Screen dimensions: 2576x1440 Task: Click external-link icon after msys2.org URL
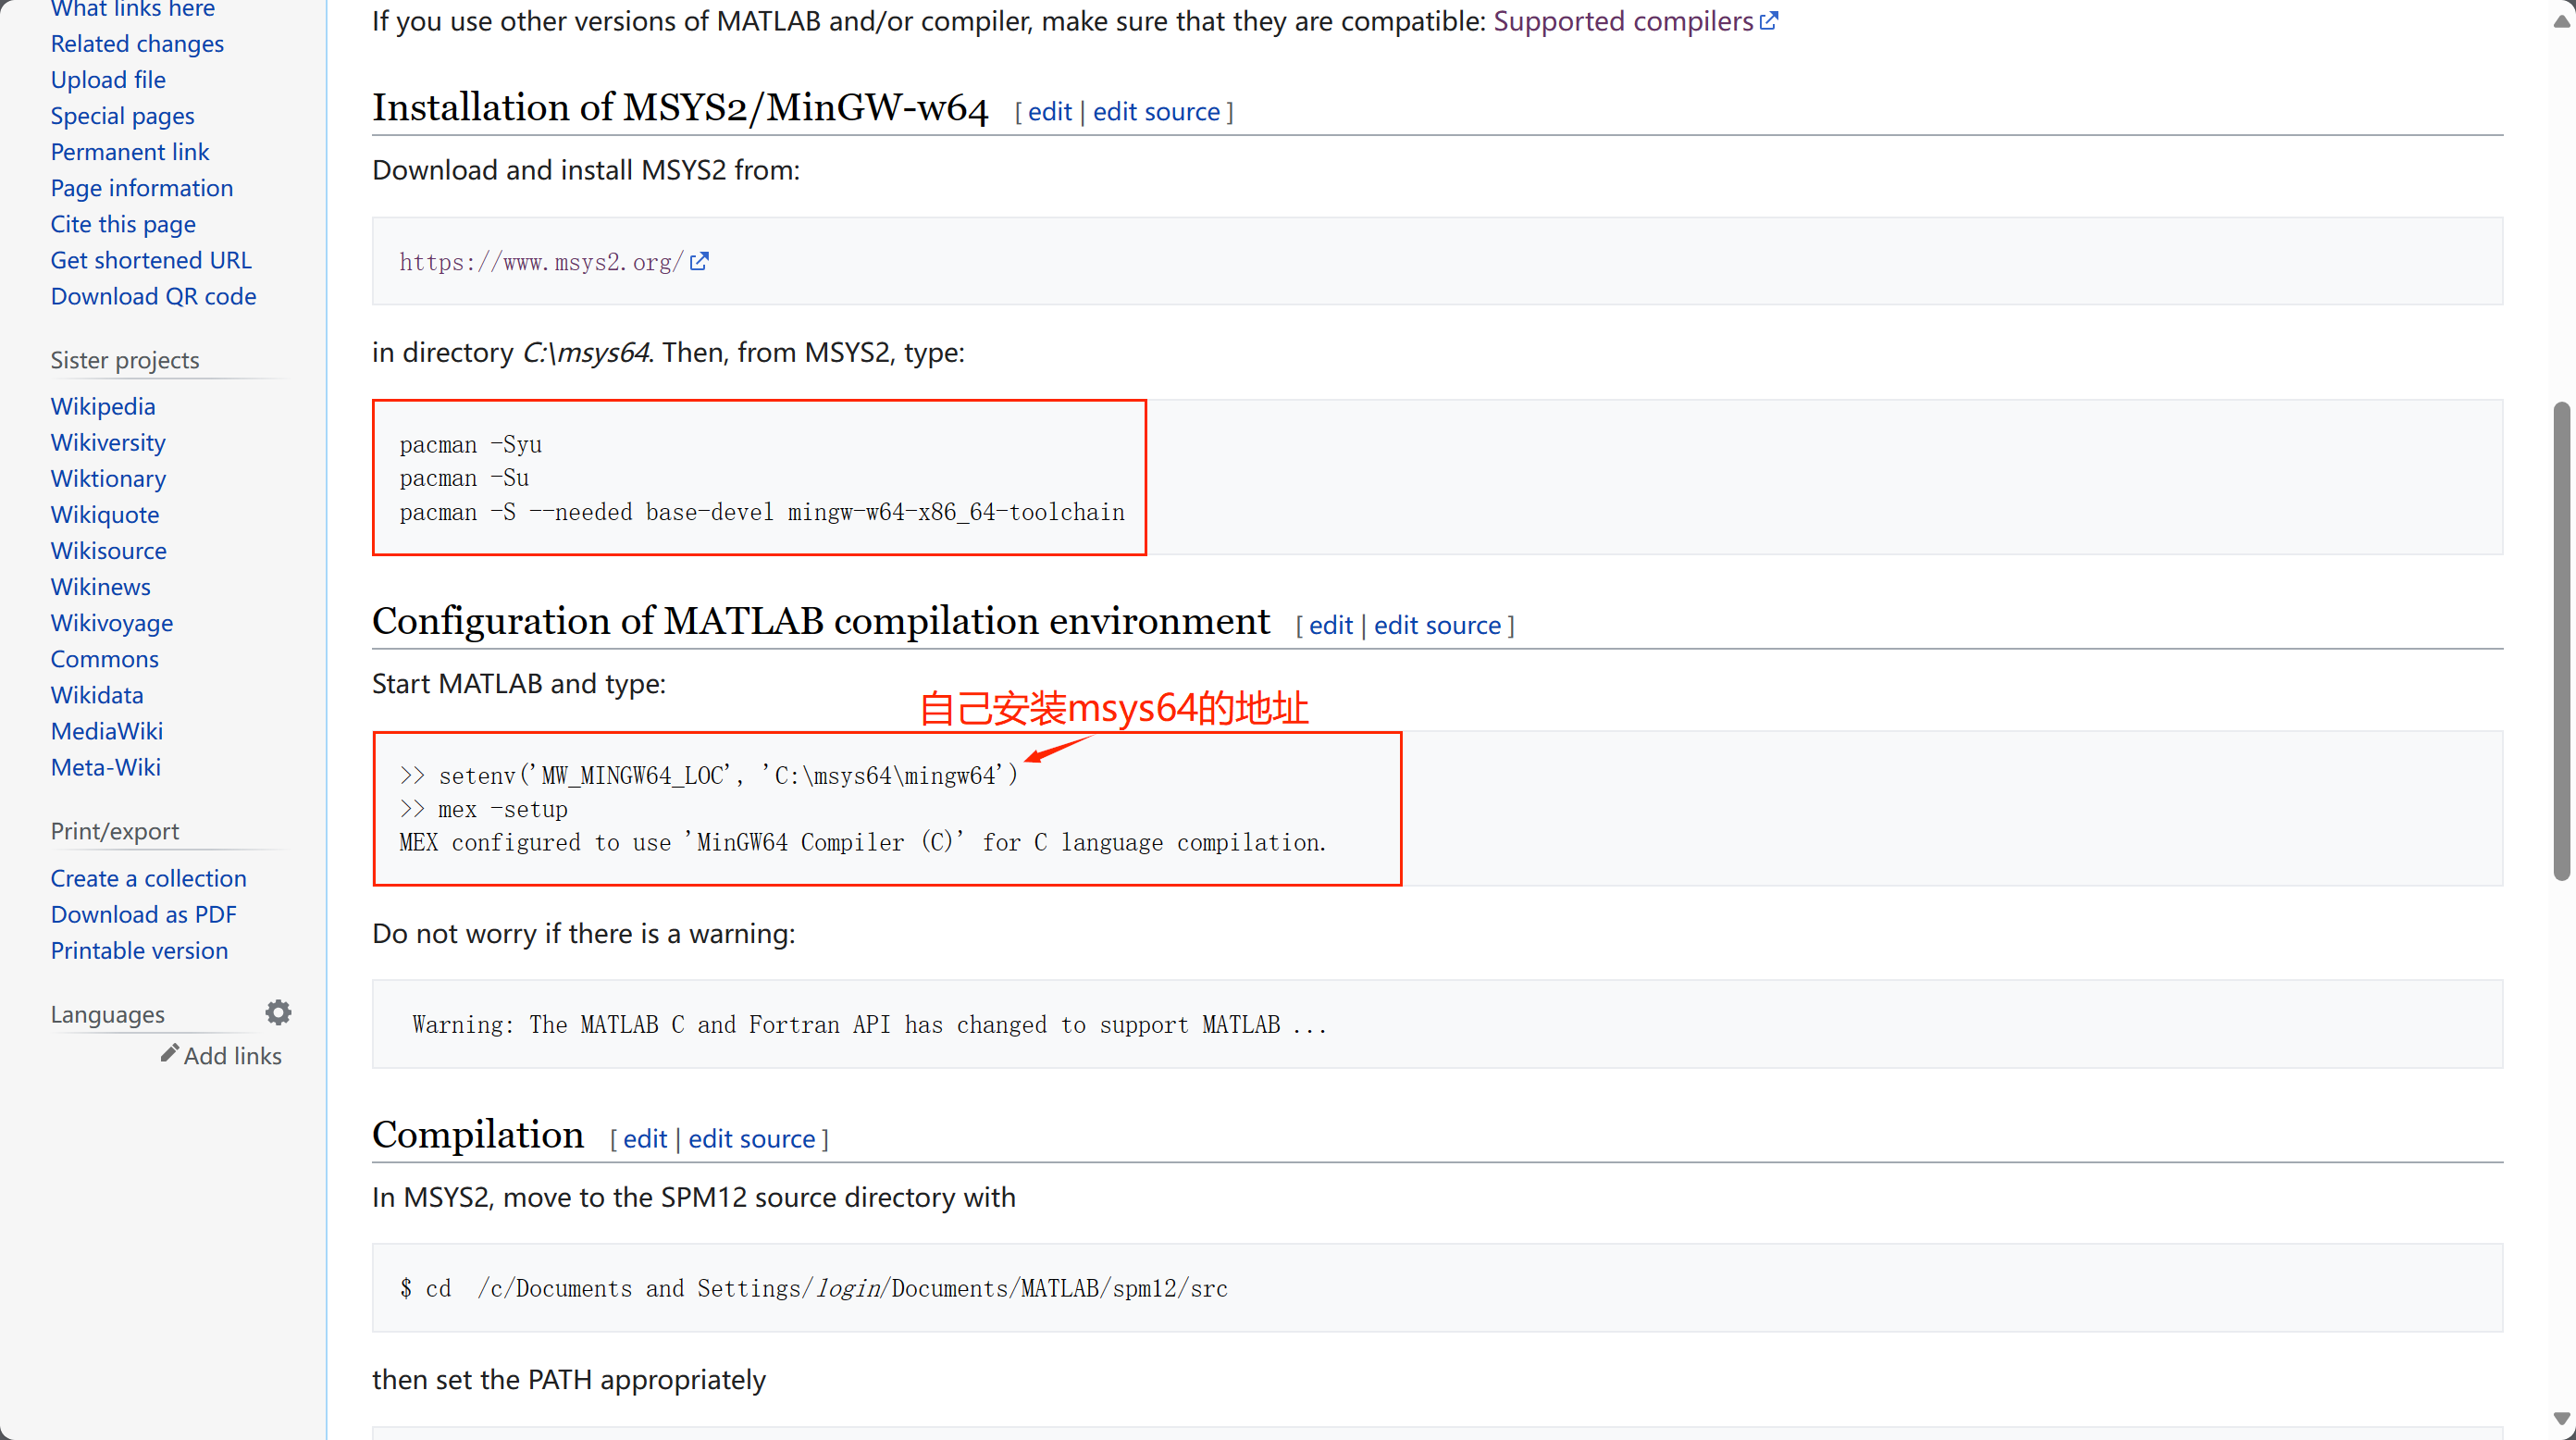click(699, 261)
